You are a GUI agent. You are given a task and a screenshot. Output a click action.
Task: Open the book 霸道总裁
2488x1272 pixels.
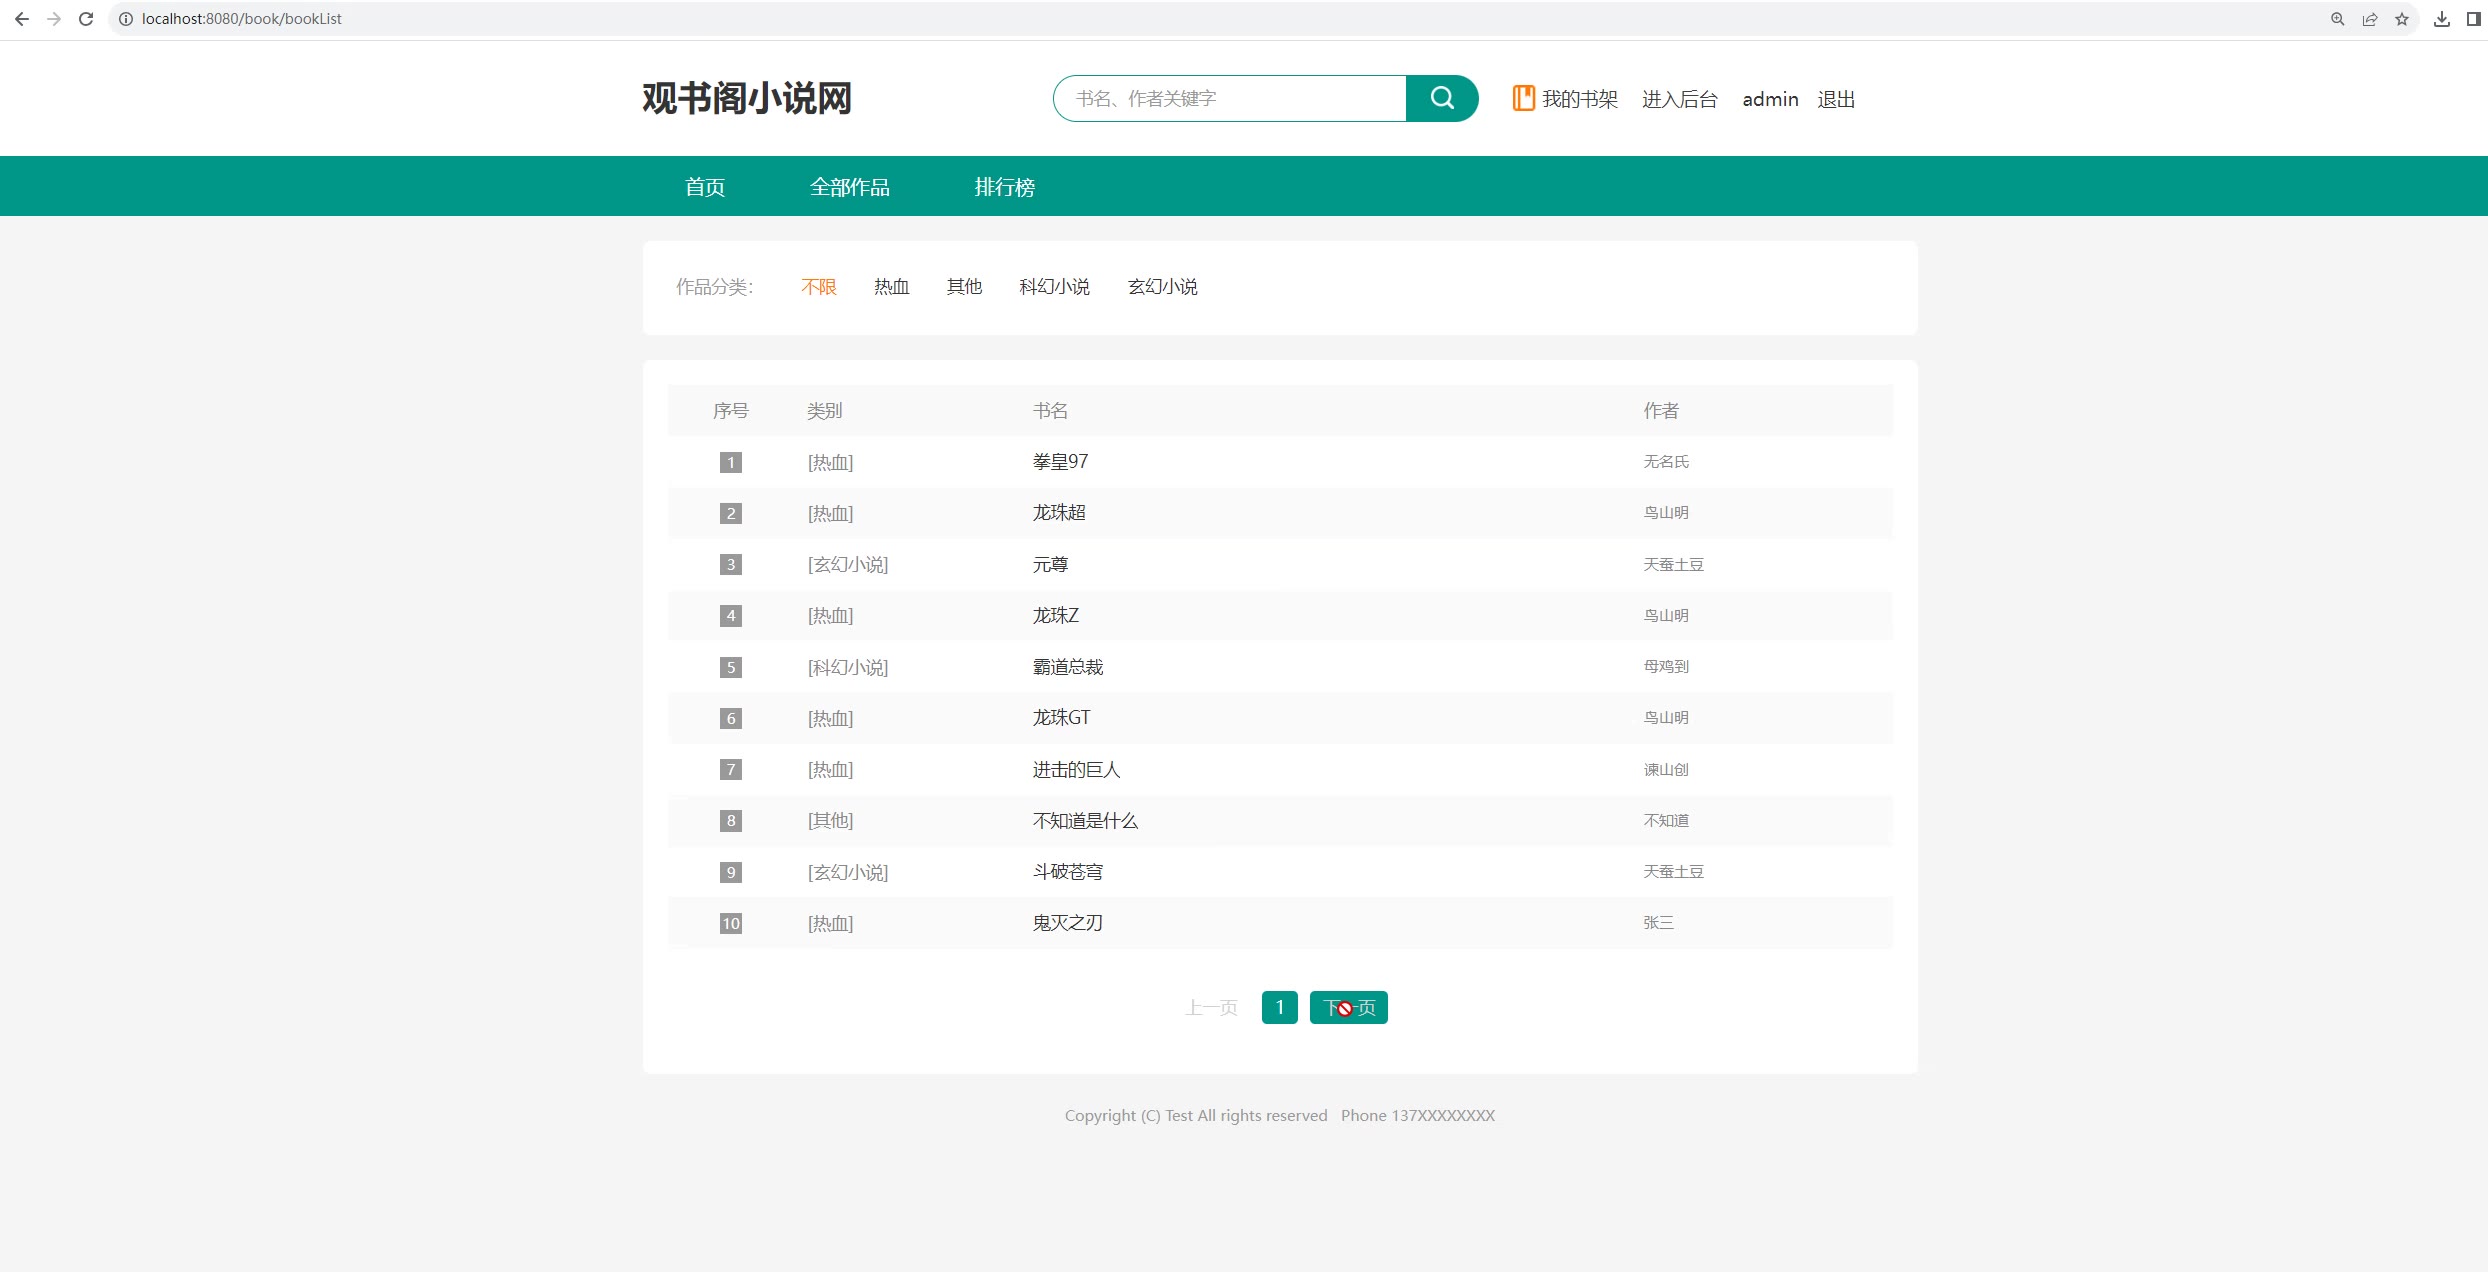point(1067,667)
